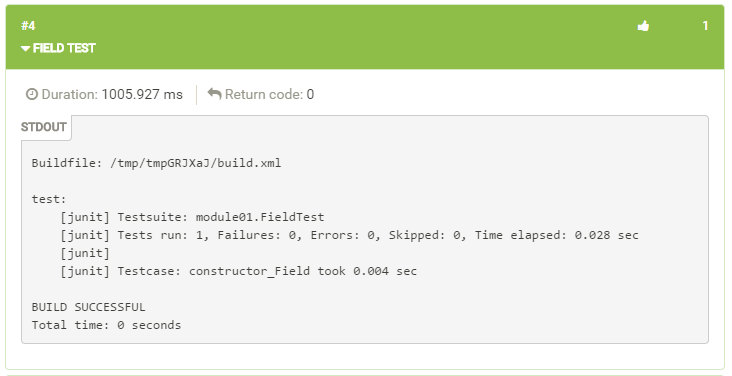This screenshot has height=376, width=732.
Task: Click the #4 test number label
Action: [x=28, y=26]
